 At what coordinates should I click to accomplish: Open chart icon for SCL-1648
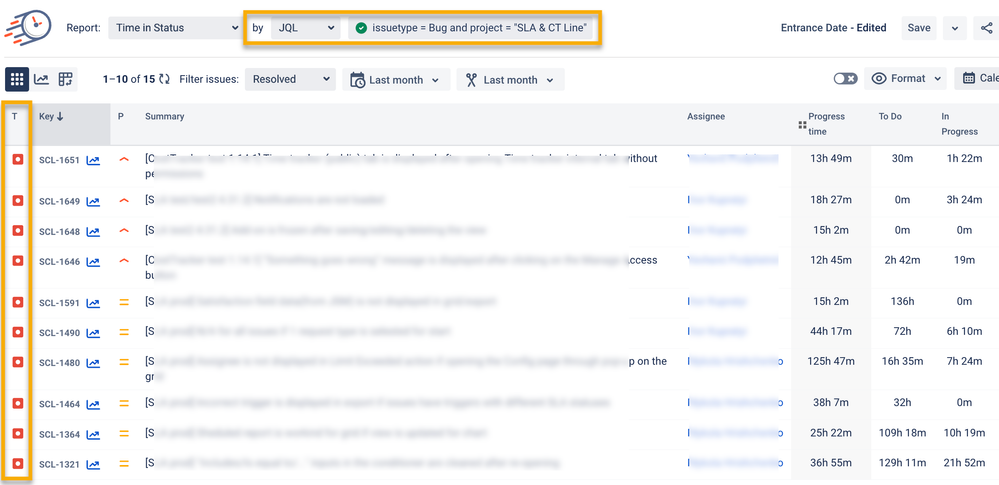[93, 231]
